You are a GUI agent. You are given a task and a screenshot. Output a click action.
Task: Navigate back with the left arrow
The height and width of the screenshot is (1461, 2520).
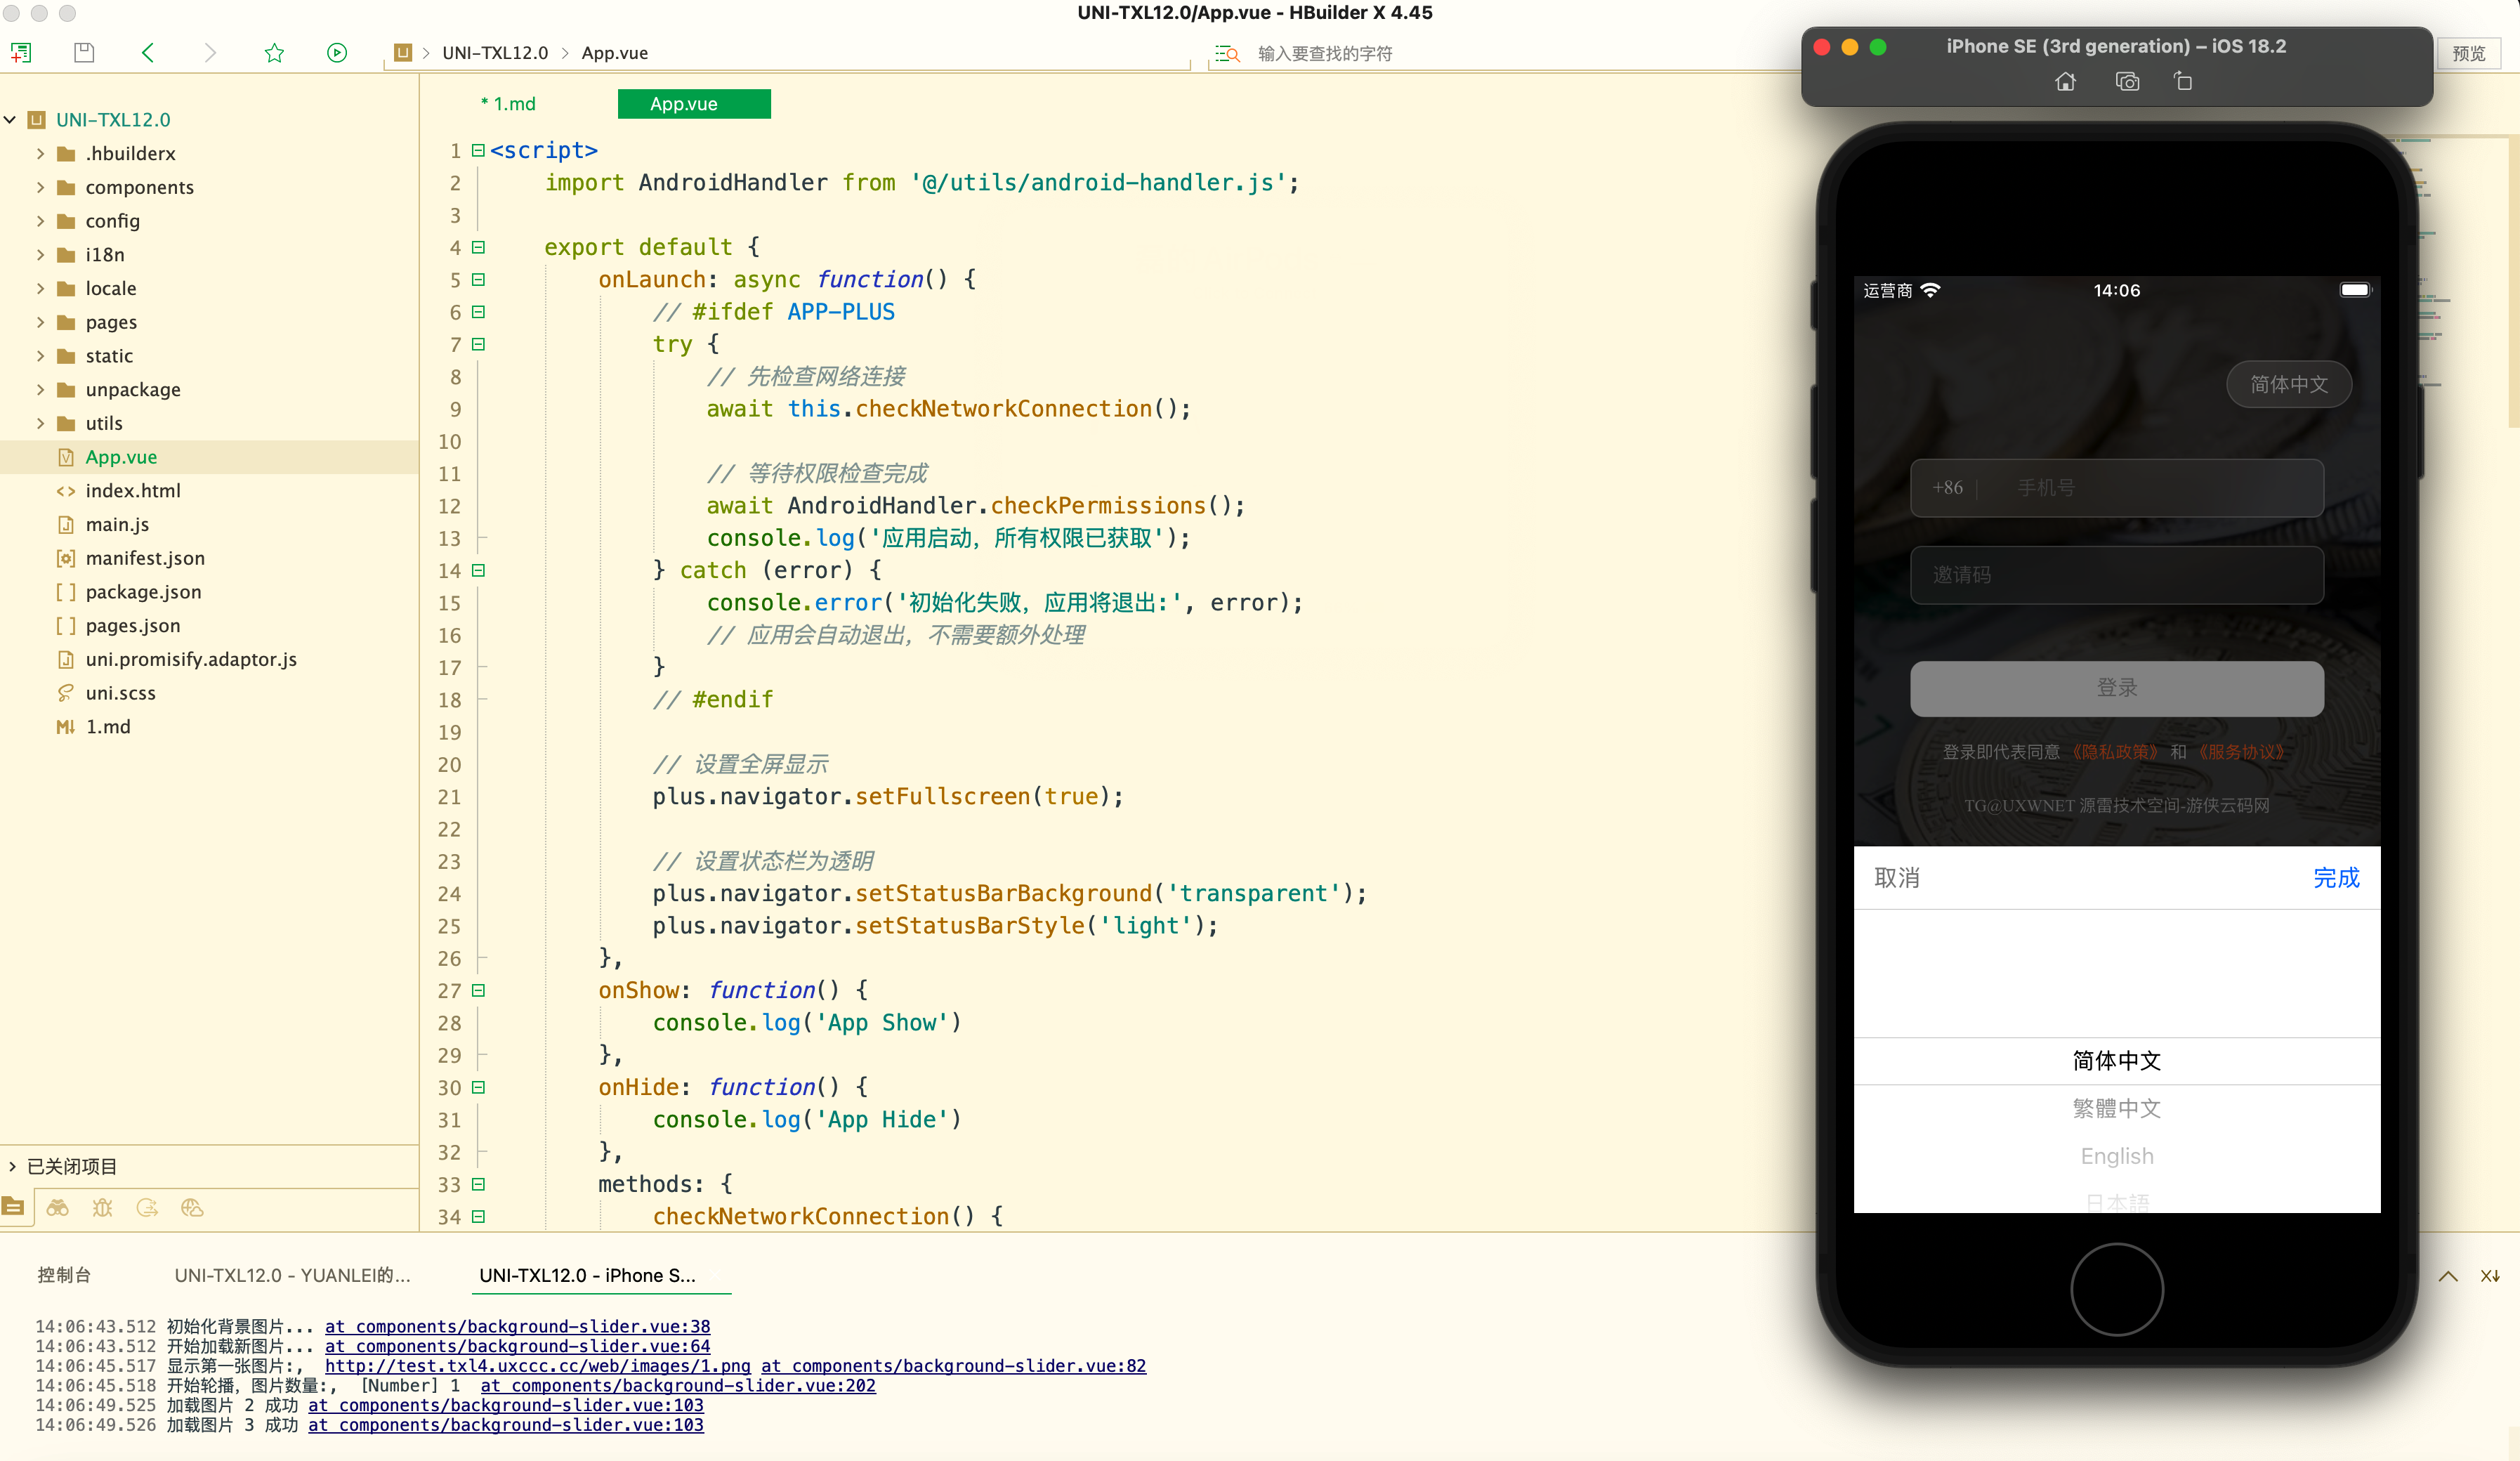(x=148, y=53)
